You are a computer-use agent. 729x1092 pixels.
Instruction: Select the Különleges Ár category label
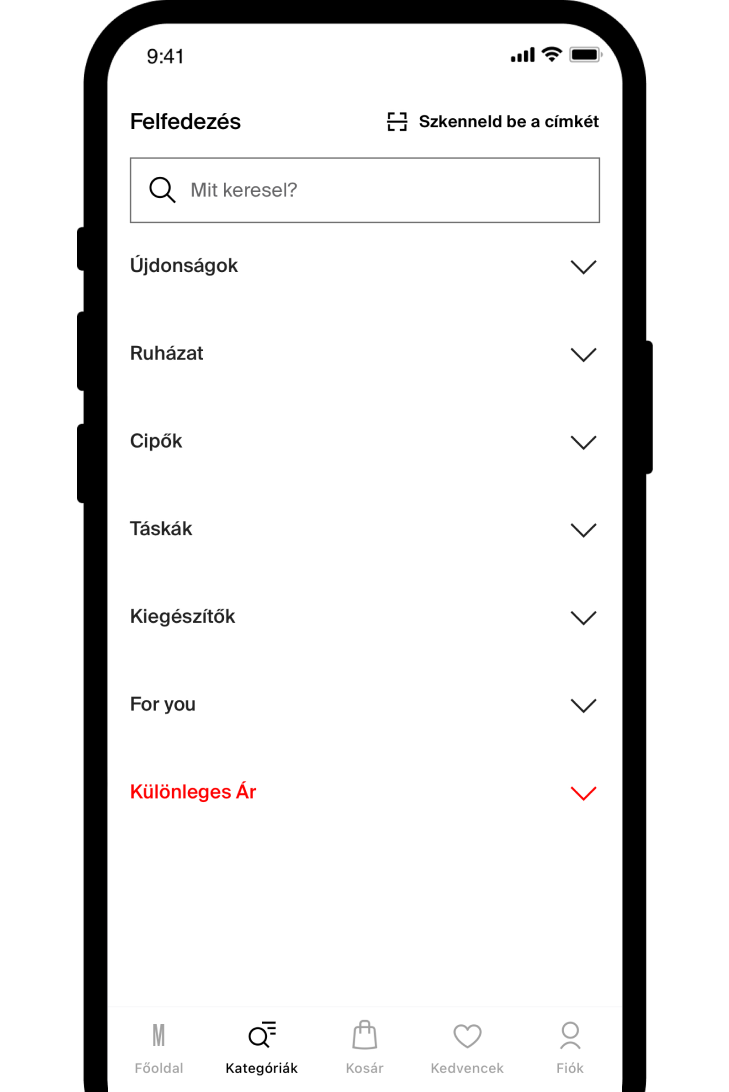(x=193, y=791)
